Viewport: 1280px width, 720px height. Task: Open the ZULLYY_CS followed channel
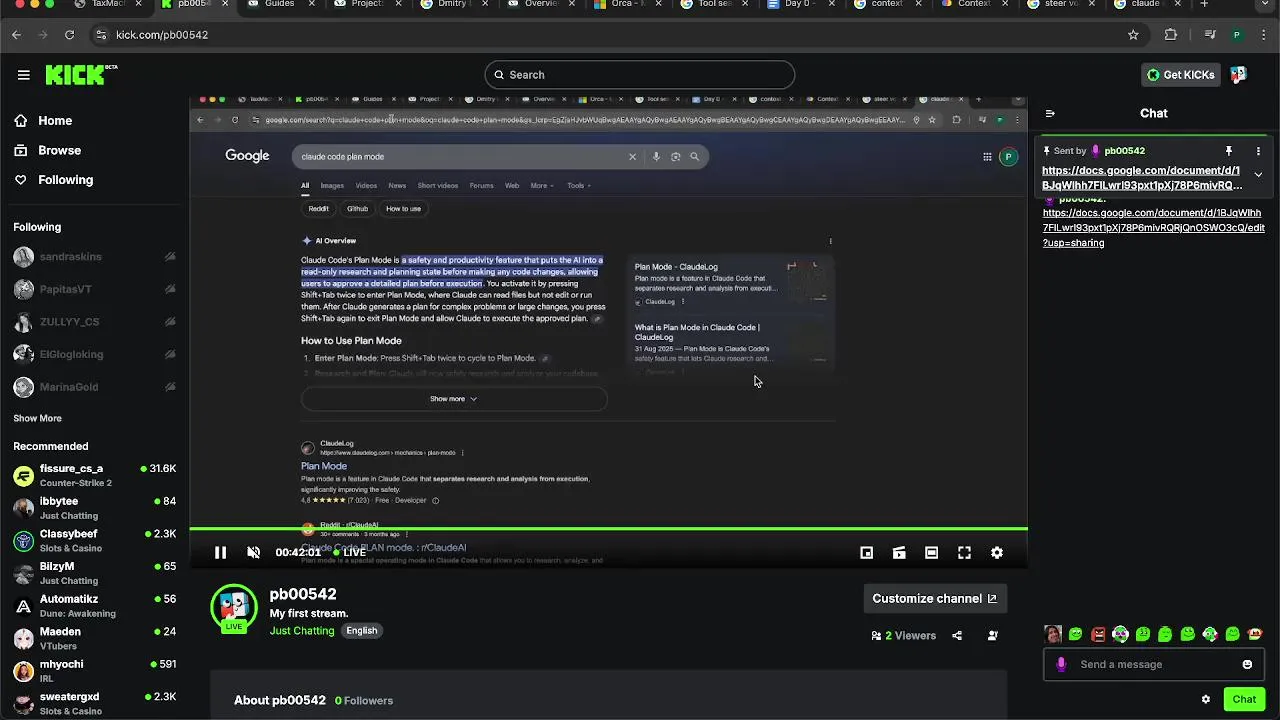tap(94, 322)
